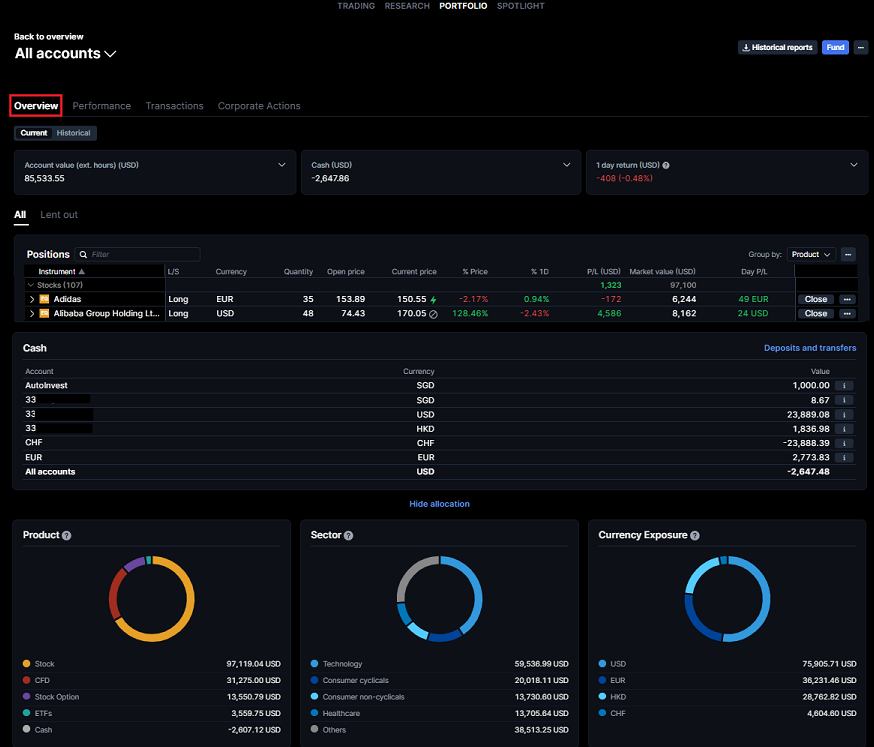874x747 pixels.
Task: Open the Performance tab
Action: pyautogui.click(x=102, y=106)
